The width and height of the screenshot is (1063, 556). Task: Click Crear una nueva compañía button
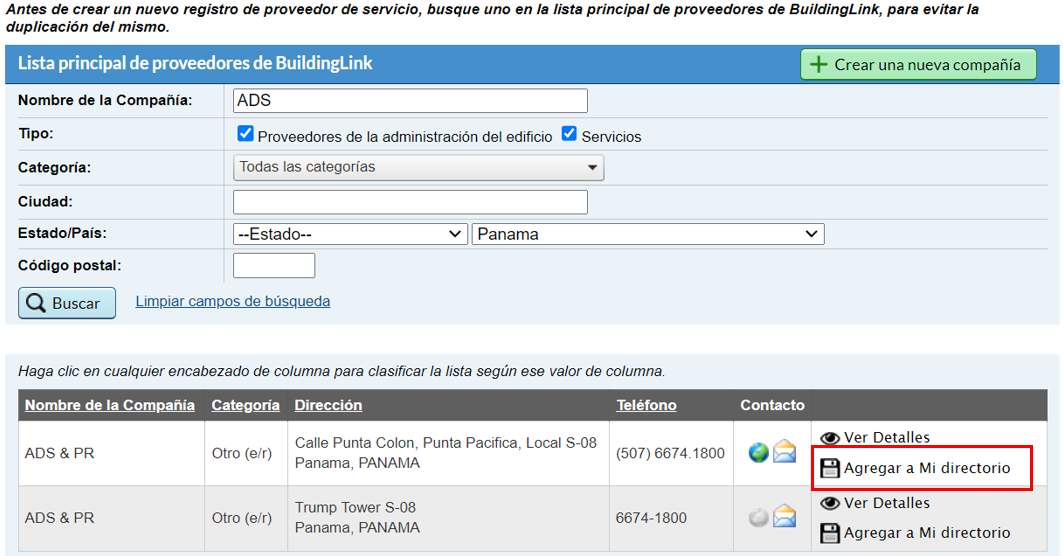pos(918,64)
